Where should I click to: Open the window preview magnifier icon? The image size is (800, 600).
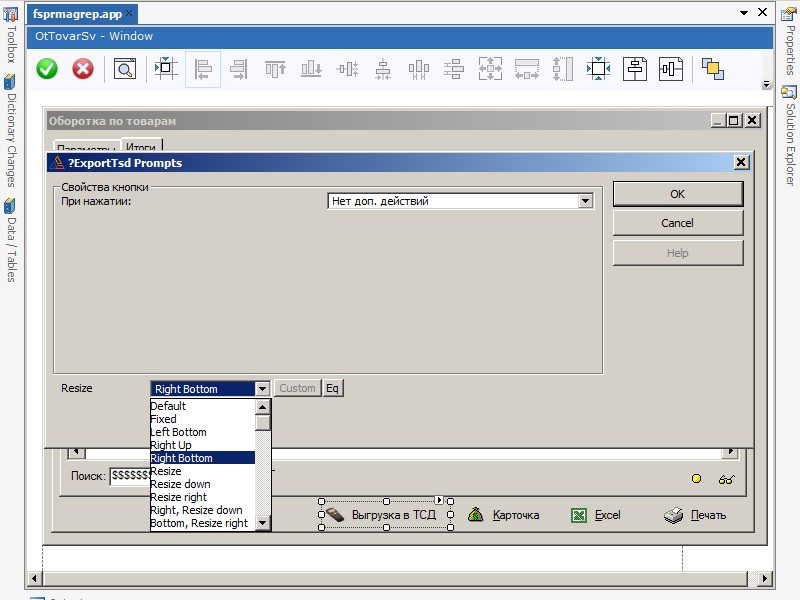(124, 69)
